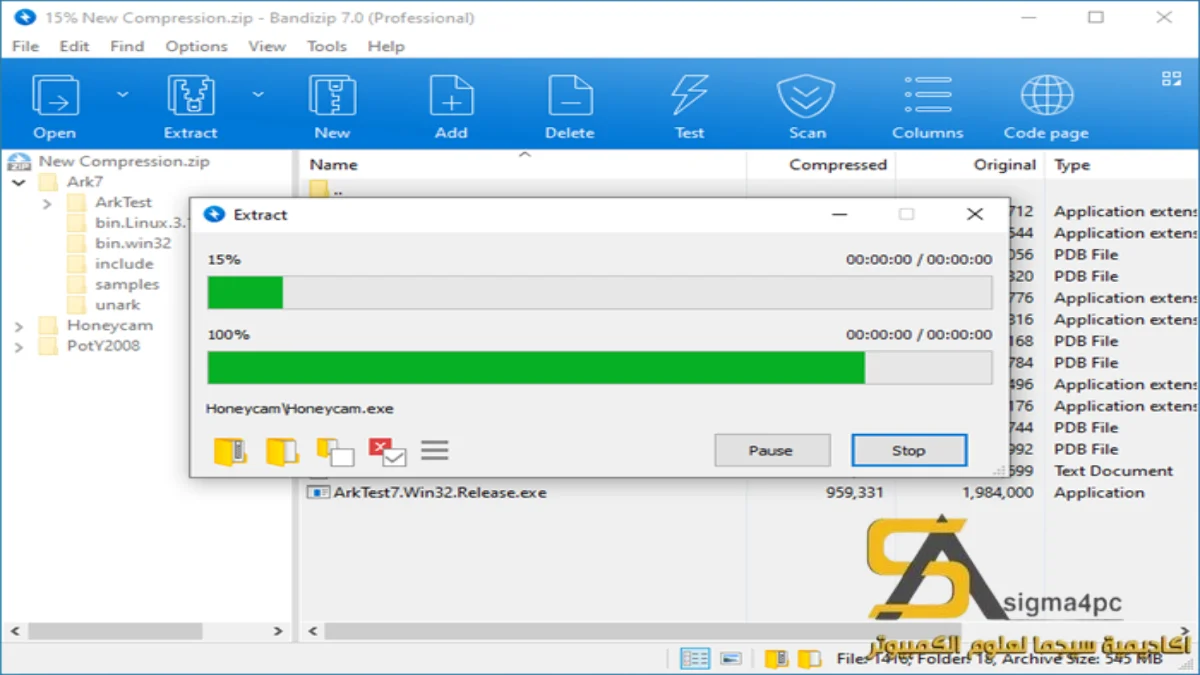Select the samples folder
This screenshot has height=675, width=1200.
127,285
